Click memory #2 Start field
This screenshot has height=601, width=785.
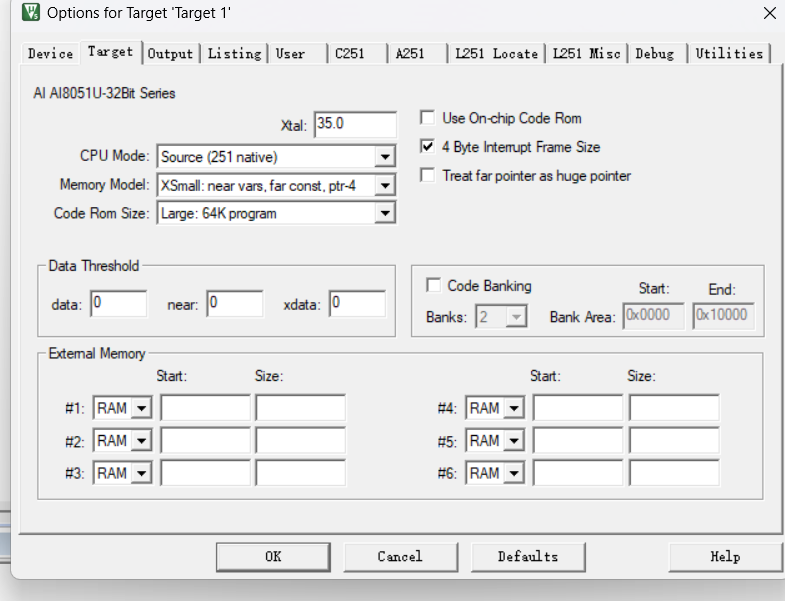click(205, 440)
